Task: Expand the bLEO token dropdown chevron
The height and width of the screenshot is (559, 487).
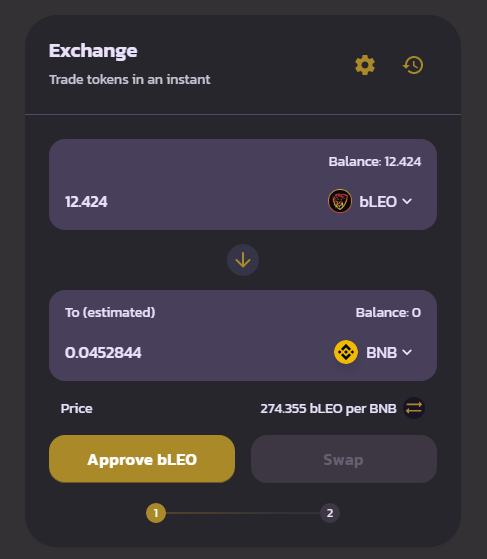Action: (407, 201)
